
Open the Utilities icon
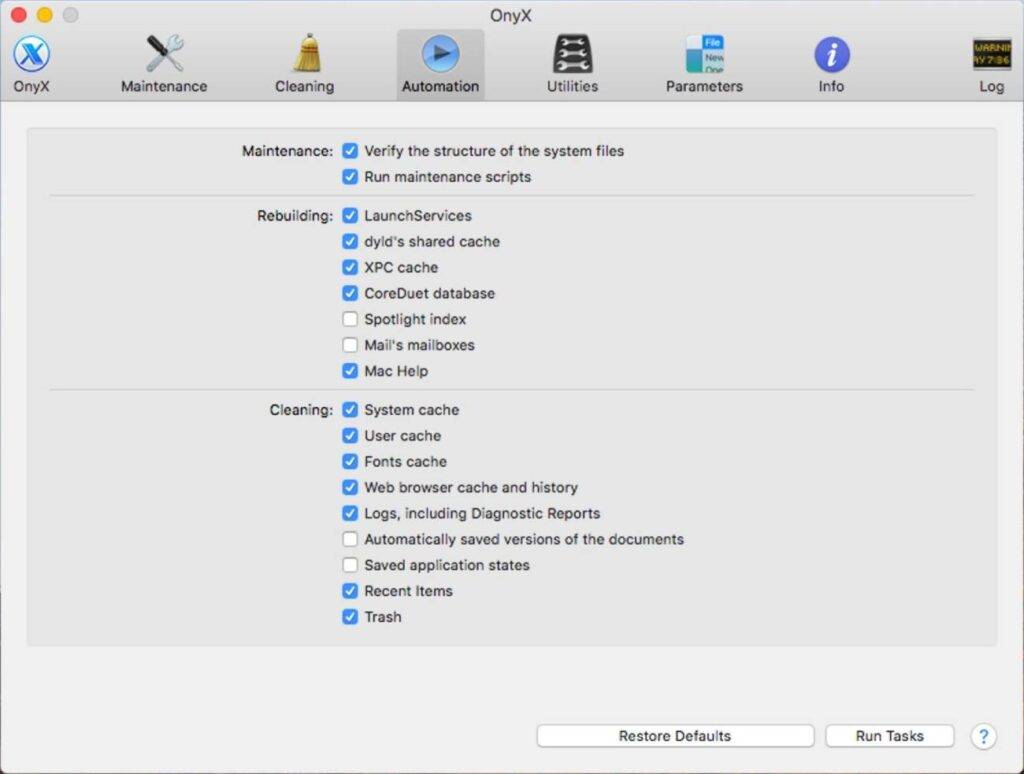pos(572,54)
